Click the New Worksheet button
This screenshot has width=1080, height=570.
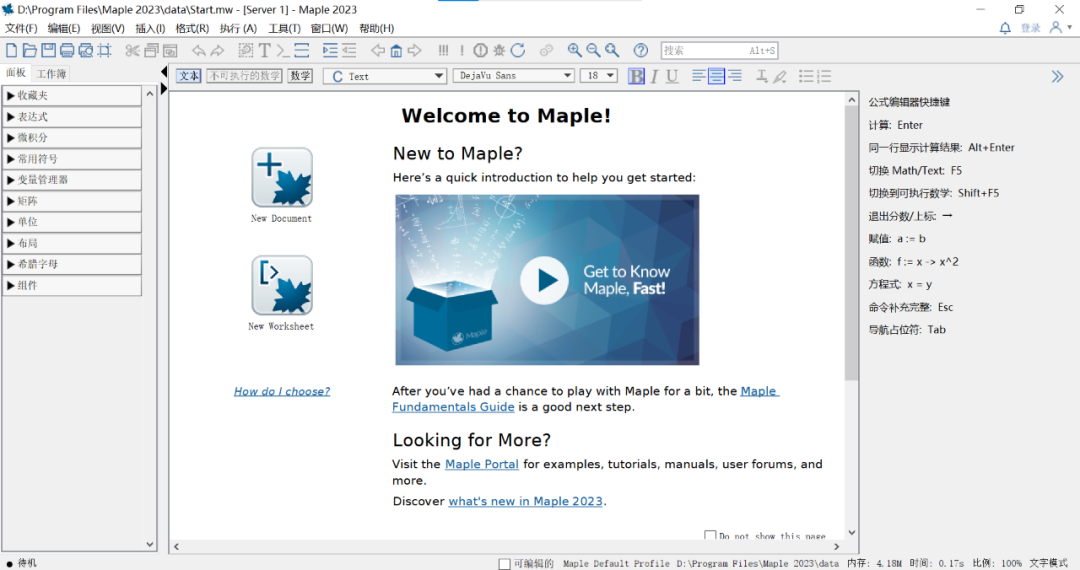click(x=282, y=286)
